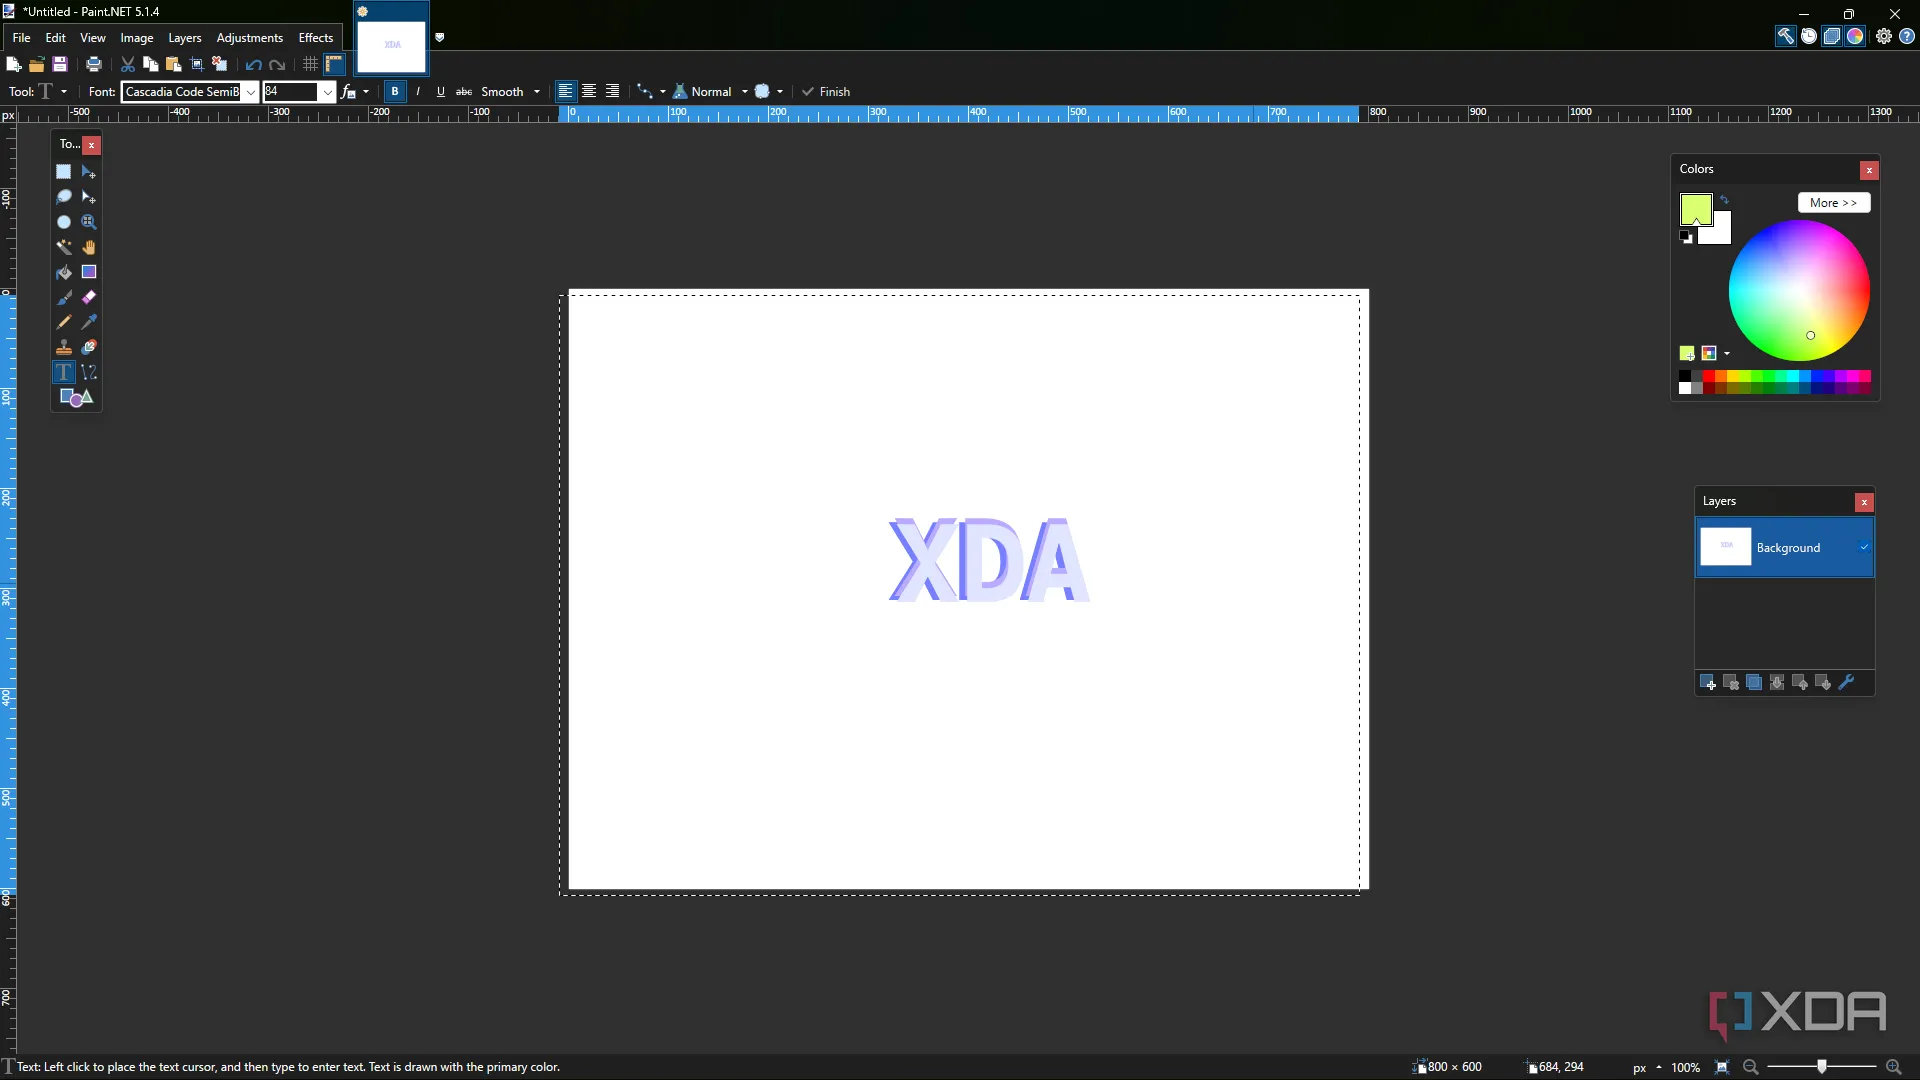Swap primary and secondary colors arrow

tap(1724, 200)
